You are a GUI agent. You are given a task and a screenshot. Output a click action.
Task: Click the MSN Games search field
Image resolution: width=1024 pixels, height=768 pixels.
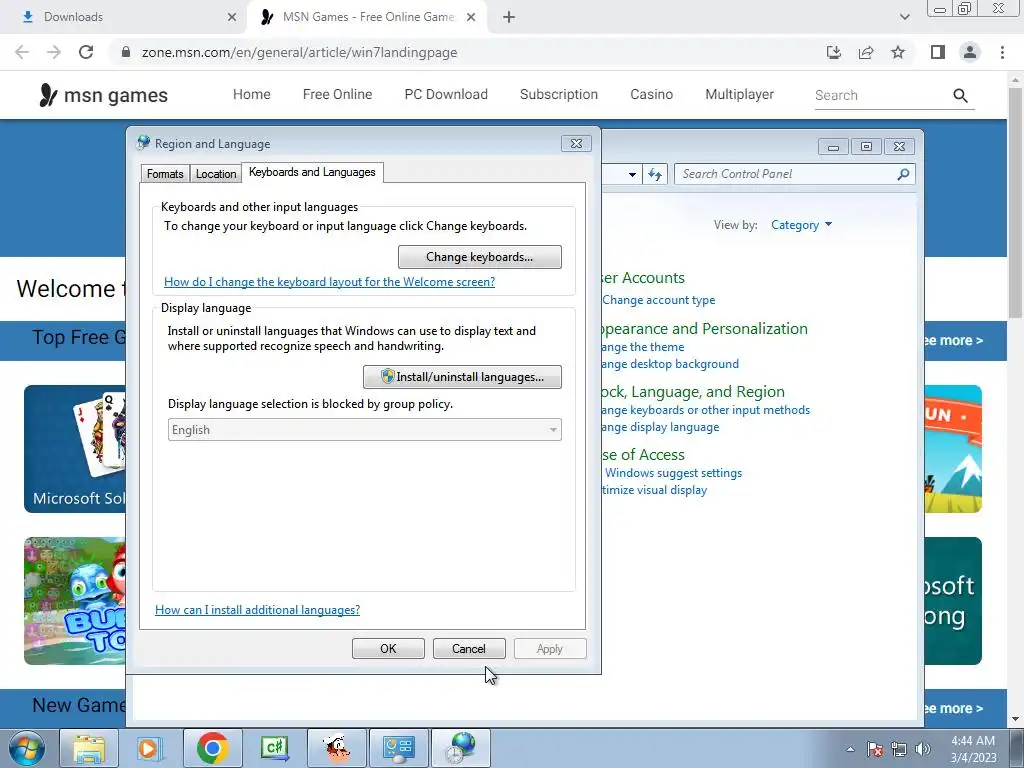point(881,95)
